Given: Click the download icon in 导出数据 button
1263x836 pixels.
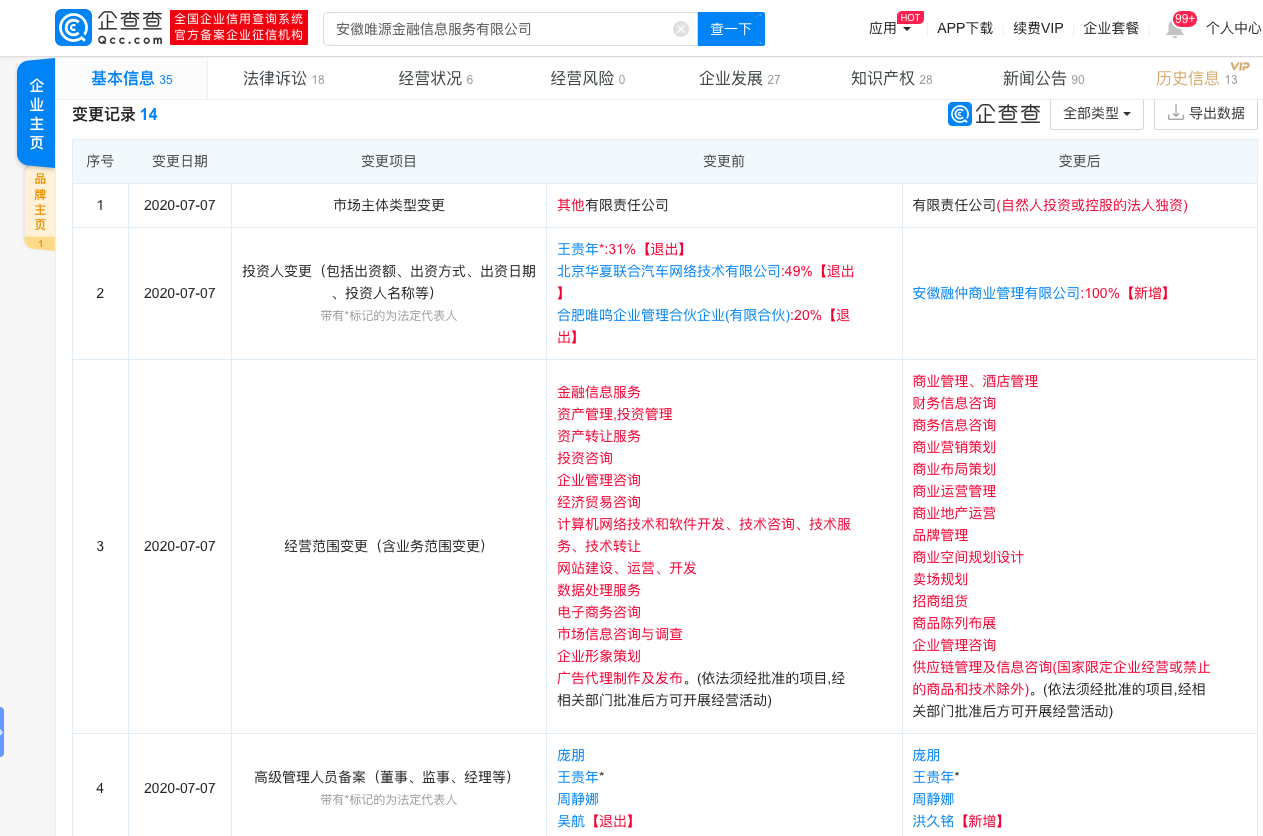Looking at the screenshot, I should pos(1176,113).
